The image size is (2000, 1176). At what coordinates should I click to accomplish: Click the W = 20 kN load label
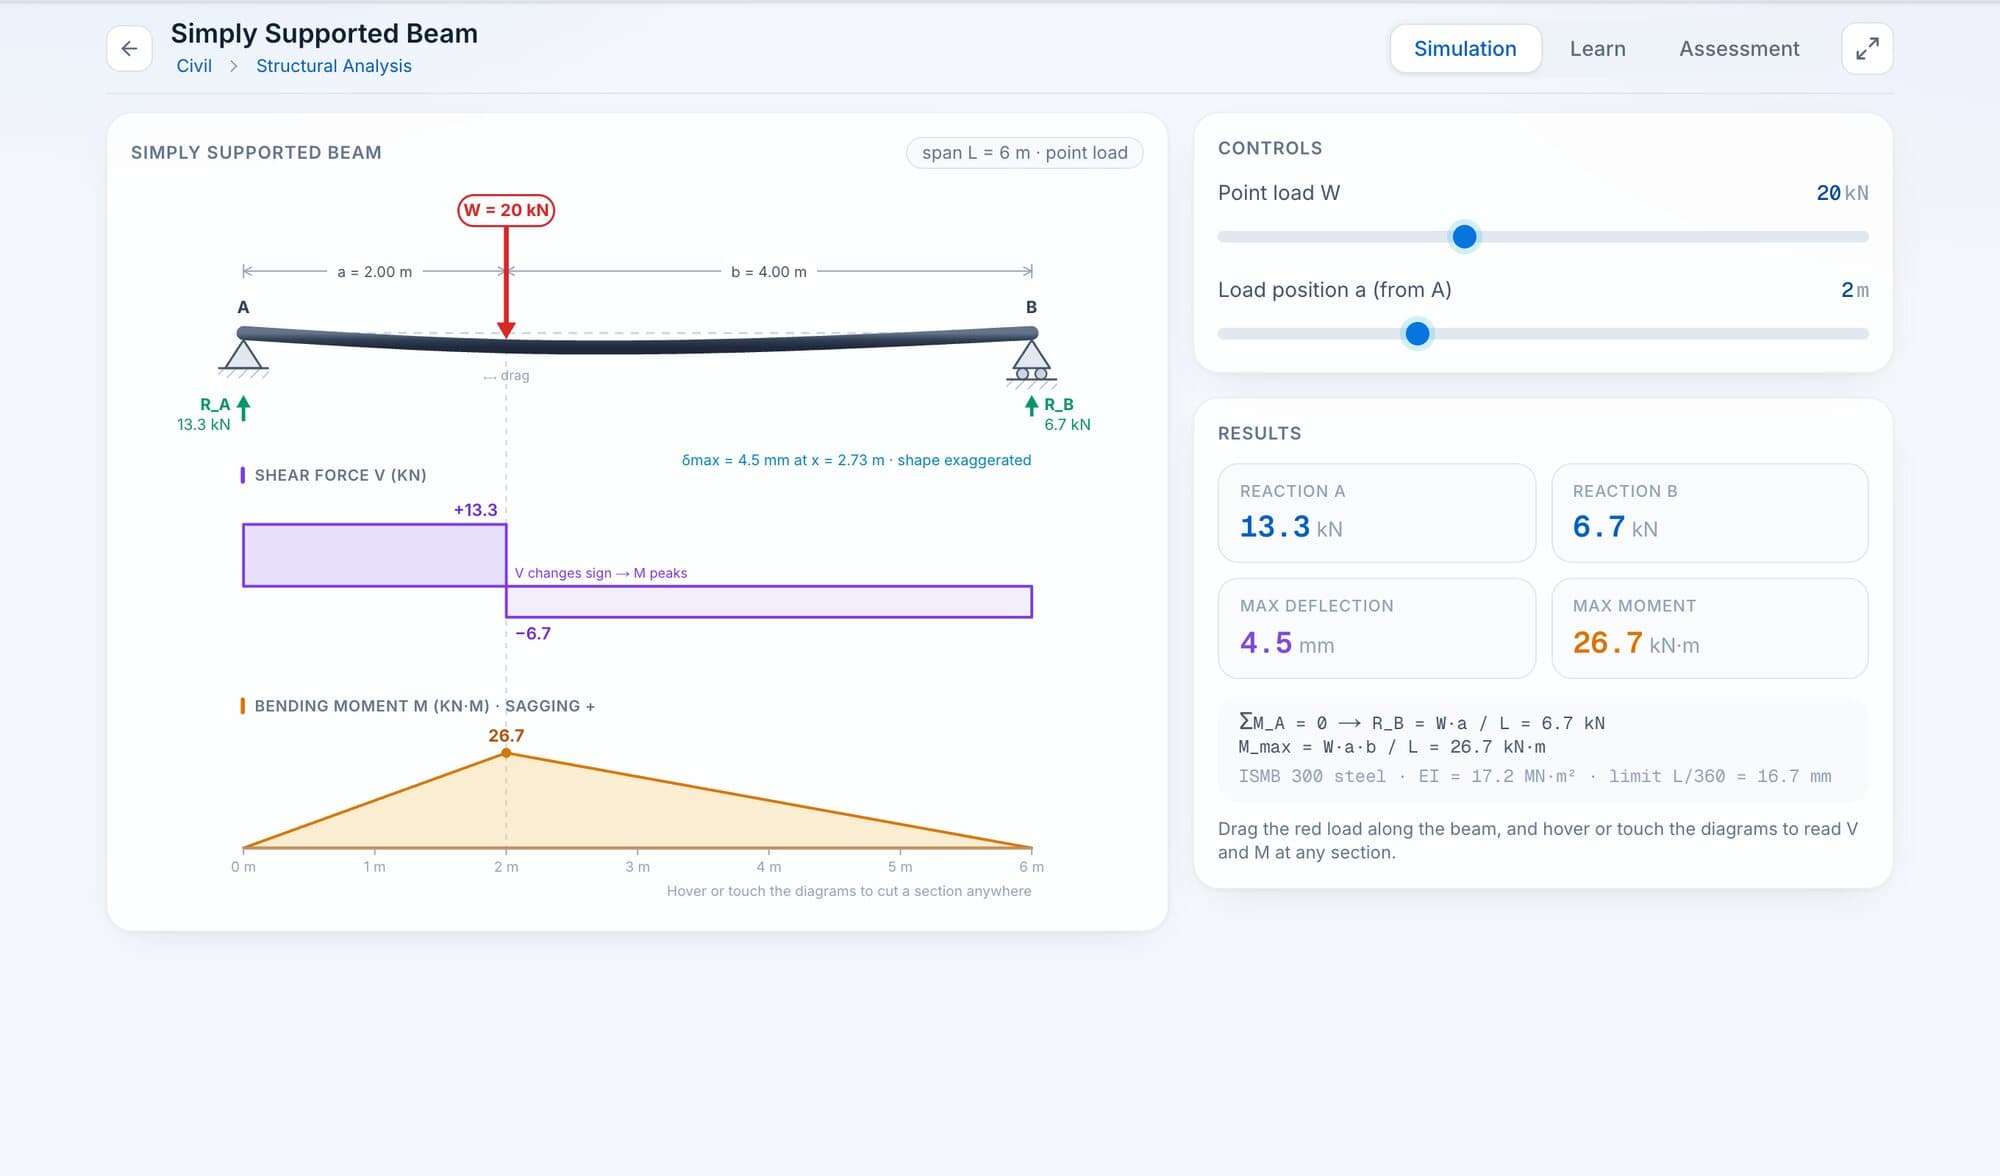click(x=506, y=210)
